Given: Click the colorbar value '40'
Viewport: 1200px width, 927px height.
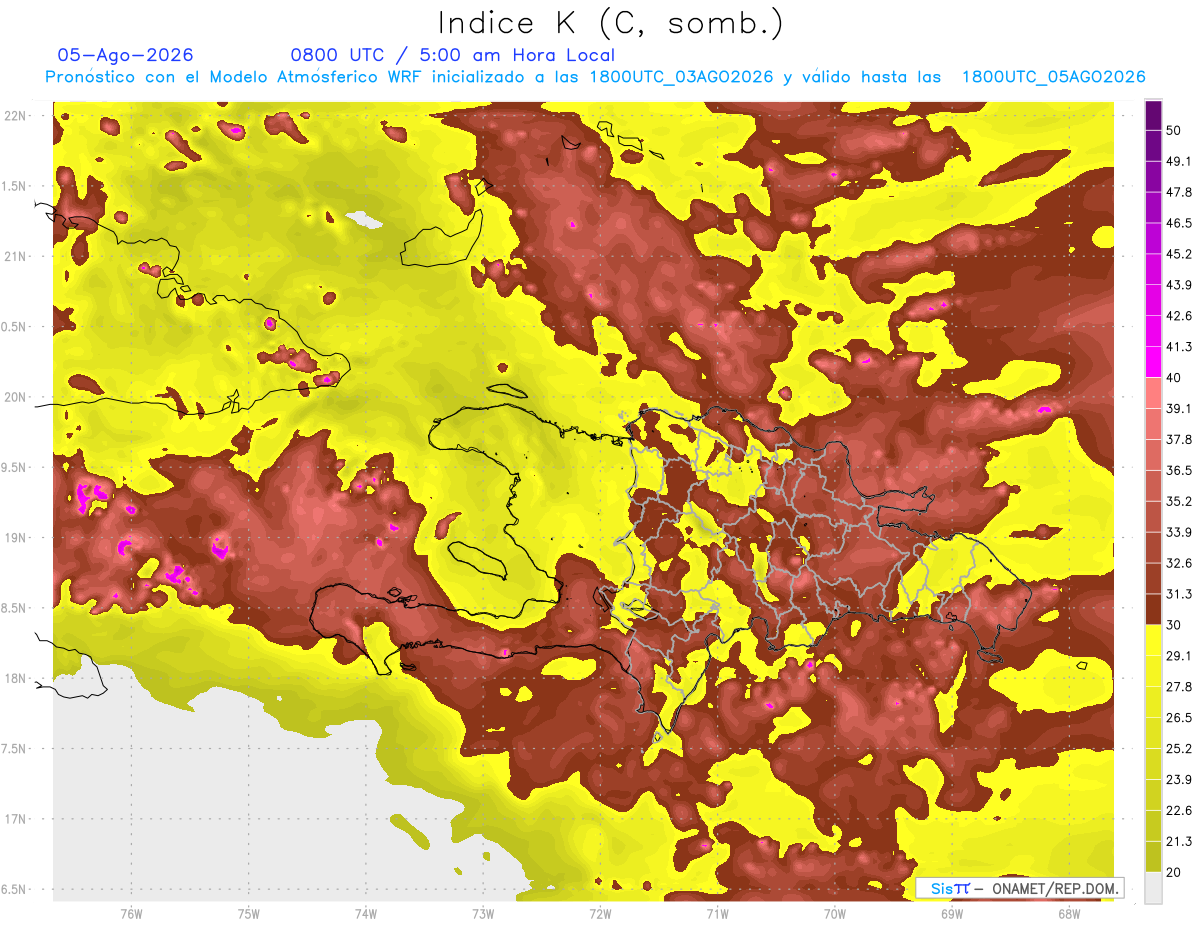Looking at the screenshot, I should point(1174,377).
